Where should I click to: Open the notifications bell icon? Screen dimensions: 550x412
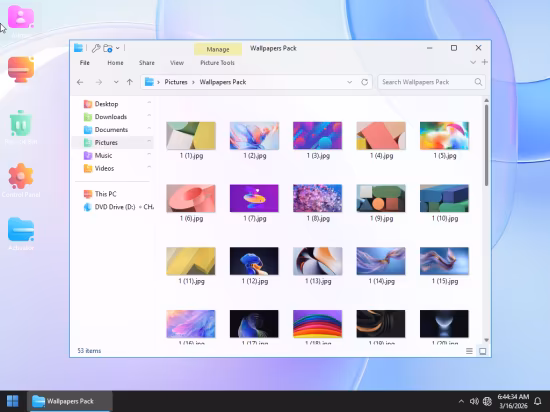(537, 401)
